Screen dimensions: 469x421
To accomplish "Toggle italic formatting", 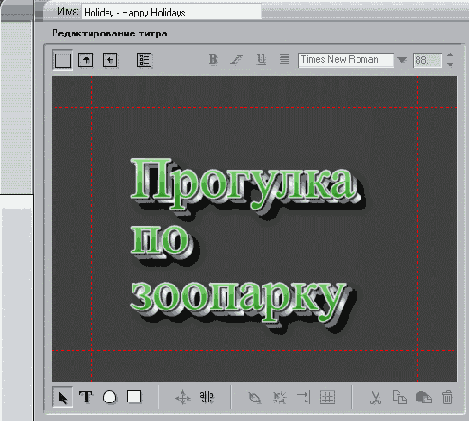I will coord(237,60).
